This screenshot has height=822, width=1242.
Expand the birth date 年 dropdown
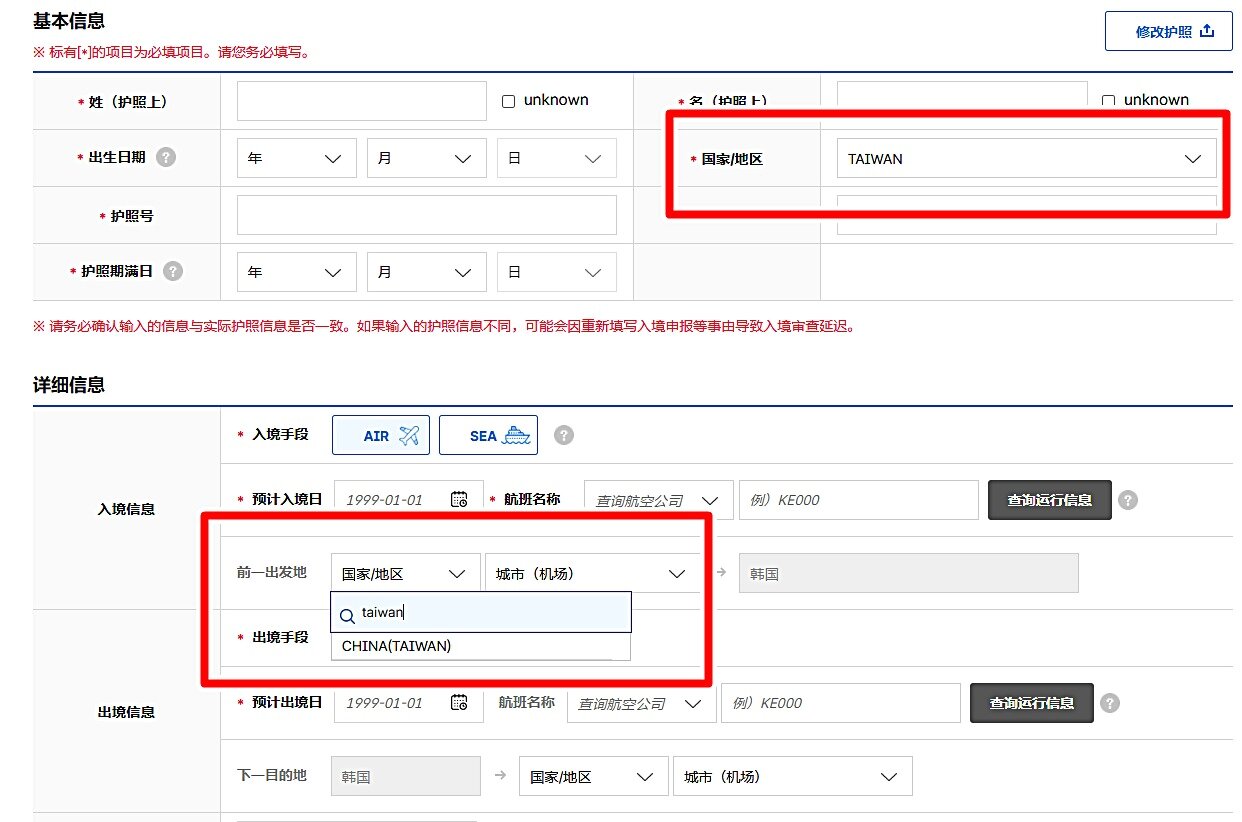click(296, 159)
